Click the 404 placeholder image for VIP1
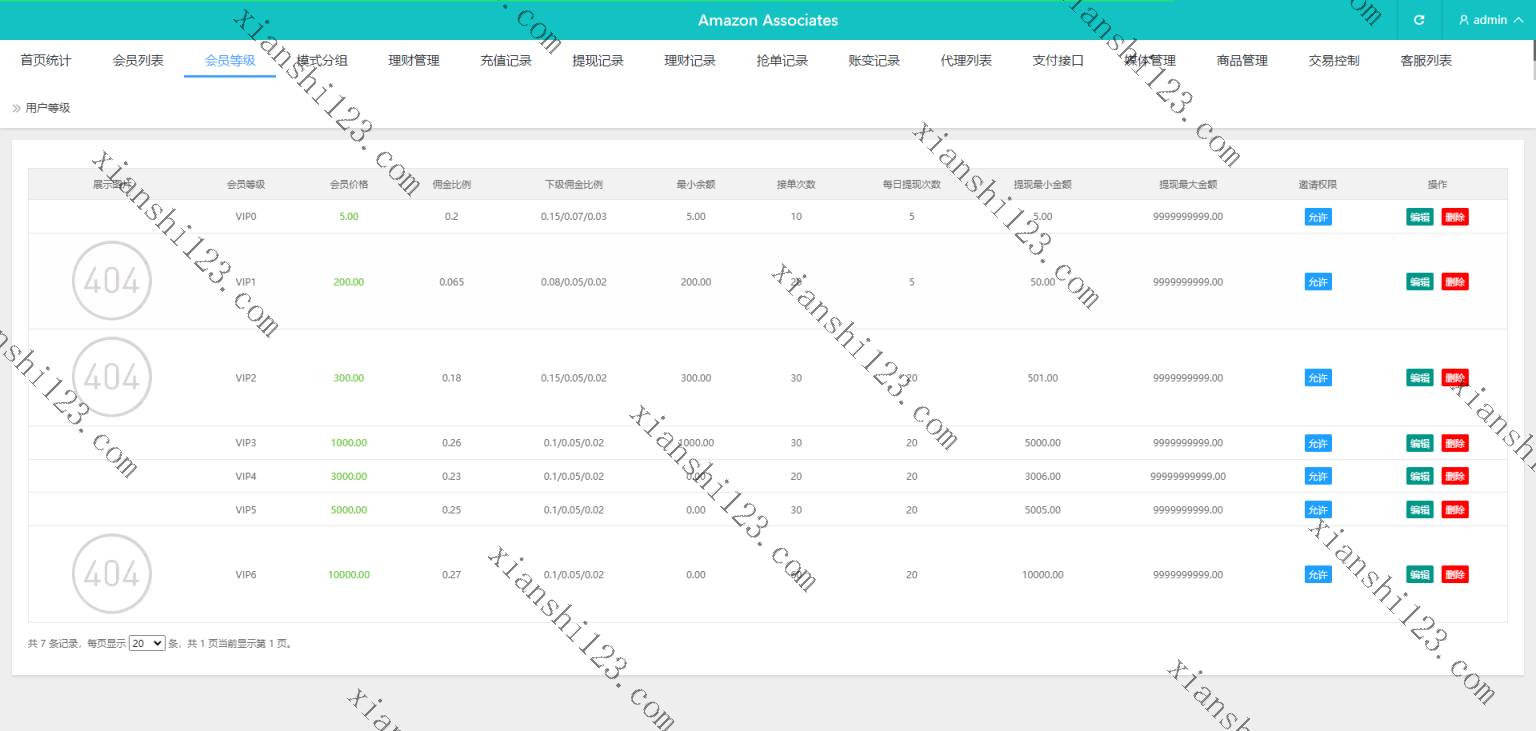This screenshot has height=731, width=1536. pyautogui.click(x=112, y=281)
